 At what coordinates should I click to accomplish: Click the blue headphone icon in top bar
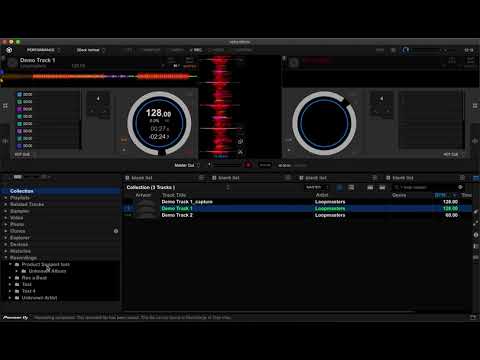click(x=406, y=50)
